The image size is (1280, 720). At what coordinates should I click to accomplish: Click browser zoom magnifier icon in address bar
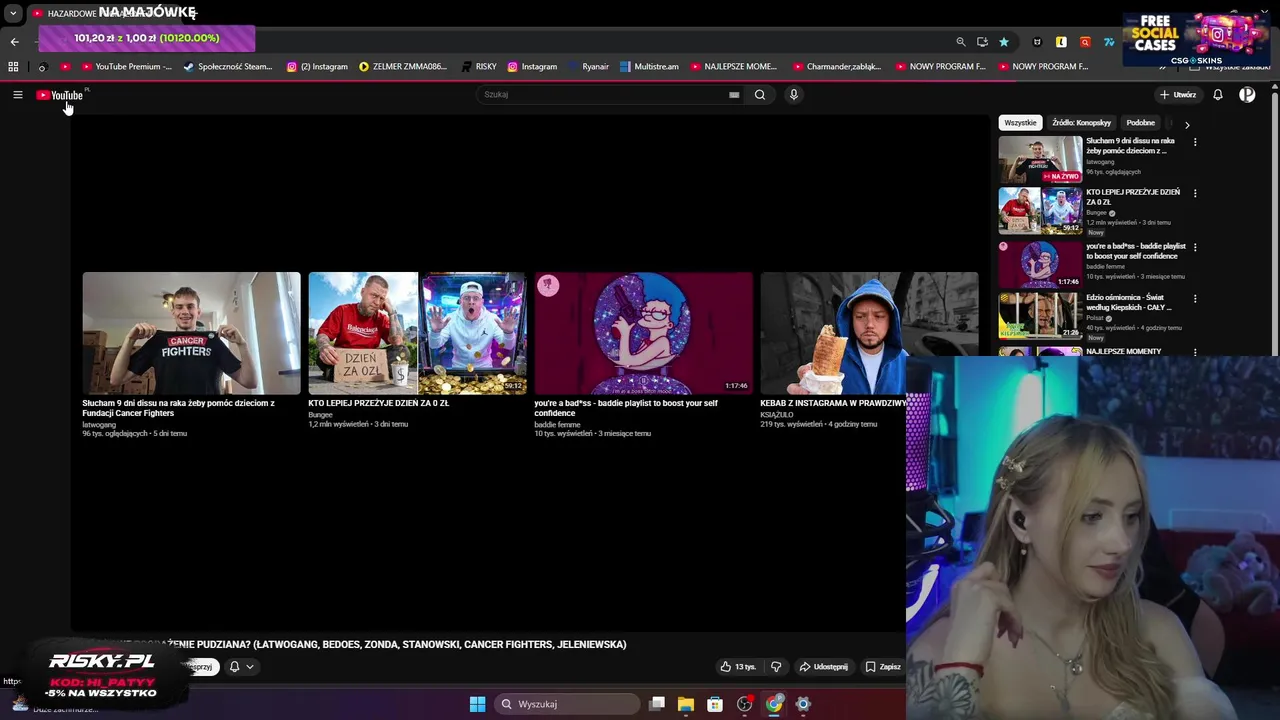[961, 42]
